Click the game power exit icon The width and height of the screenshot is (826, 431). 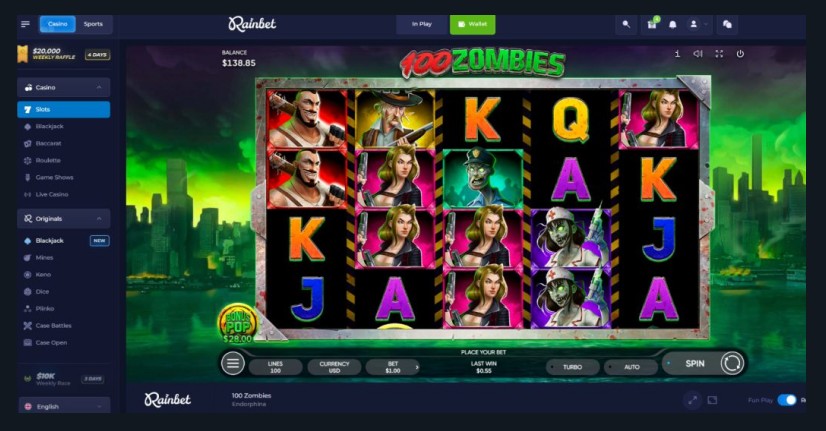pyautogui.click(x=740, y=54)
